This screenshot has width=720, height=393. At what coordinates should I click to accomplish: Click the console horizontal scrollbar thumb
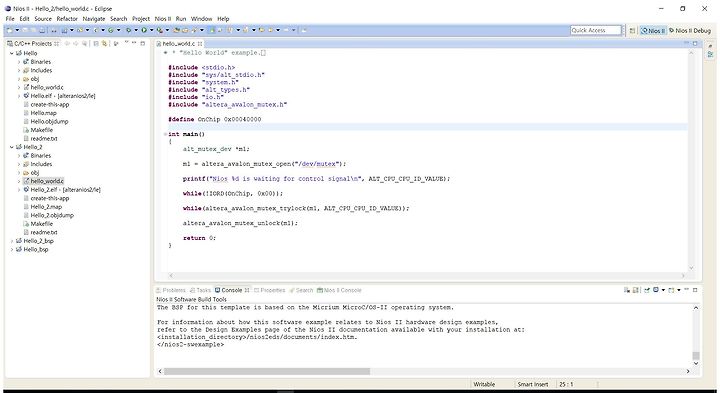click(x=267, y=371)
